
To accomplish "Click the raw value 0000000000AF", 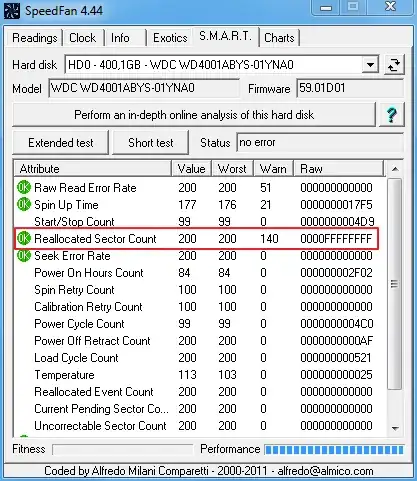I will tap(336, 341).
